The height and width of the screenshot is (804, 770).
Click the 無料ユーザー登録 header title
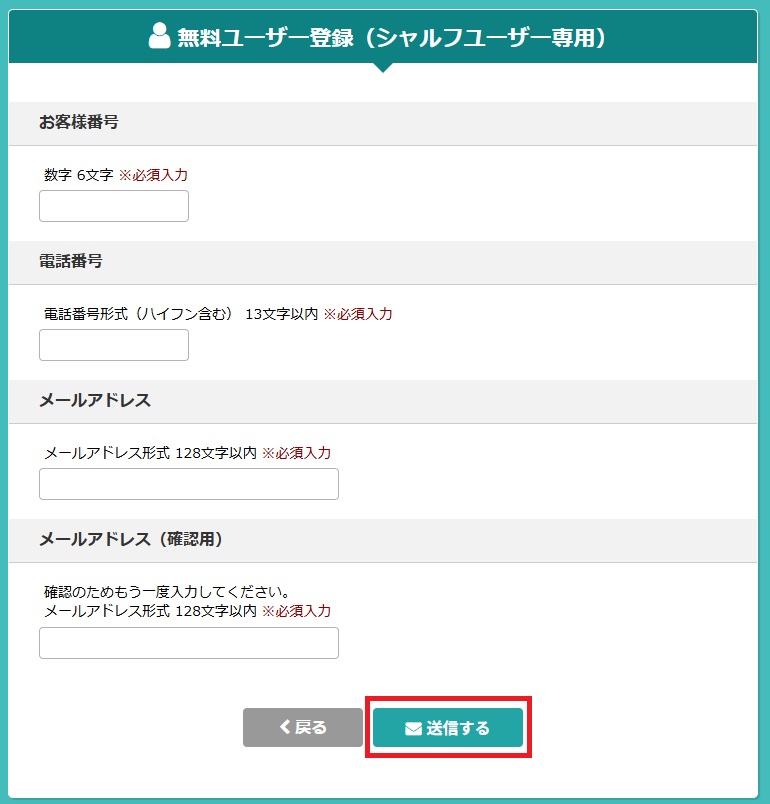click(x=392, y=37)
